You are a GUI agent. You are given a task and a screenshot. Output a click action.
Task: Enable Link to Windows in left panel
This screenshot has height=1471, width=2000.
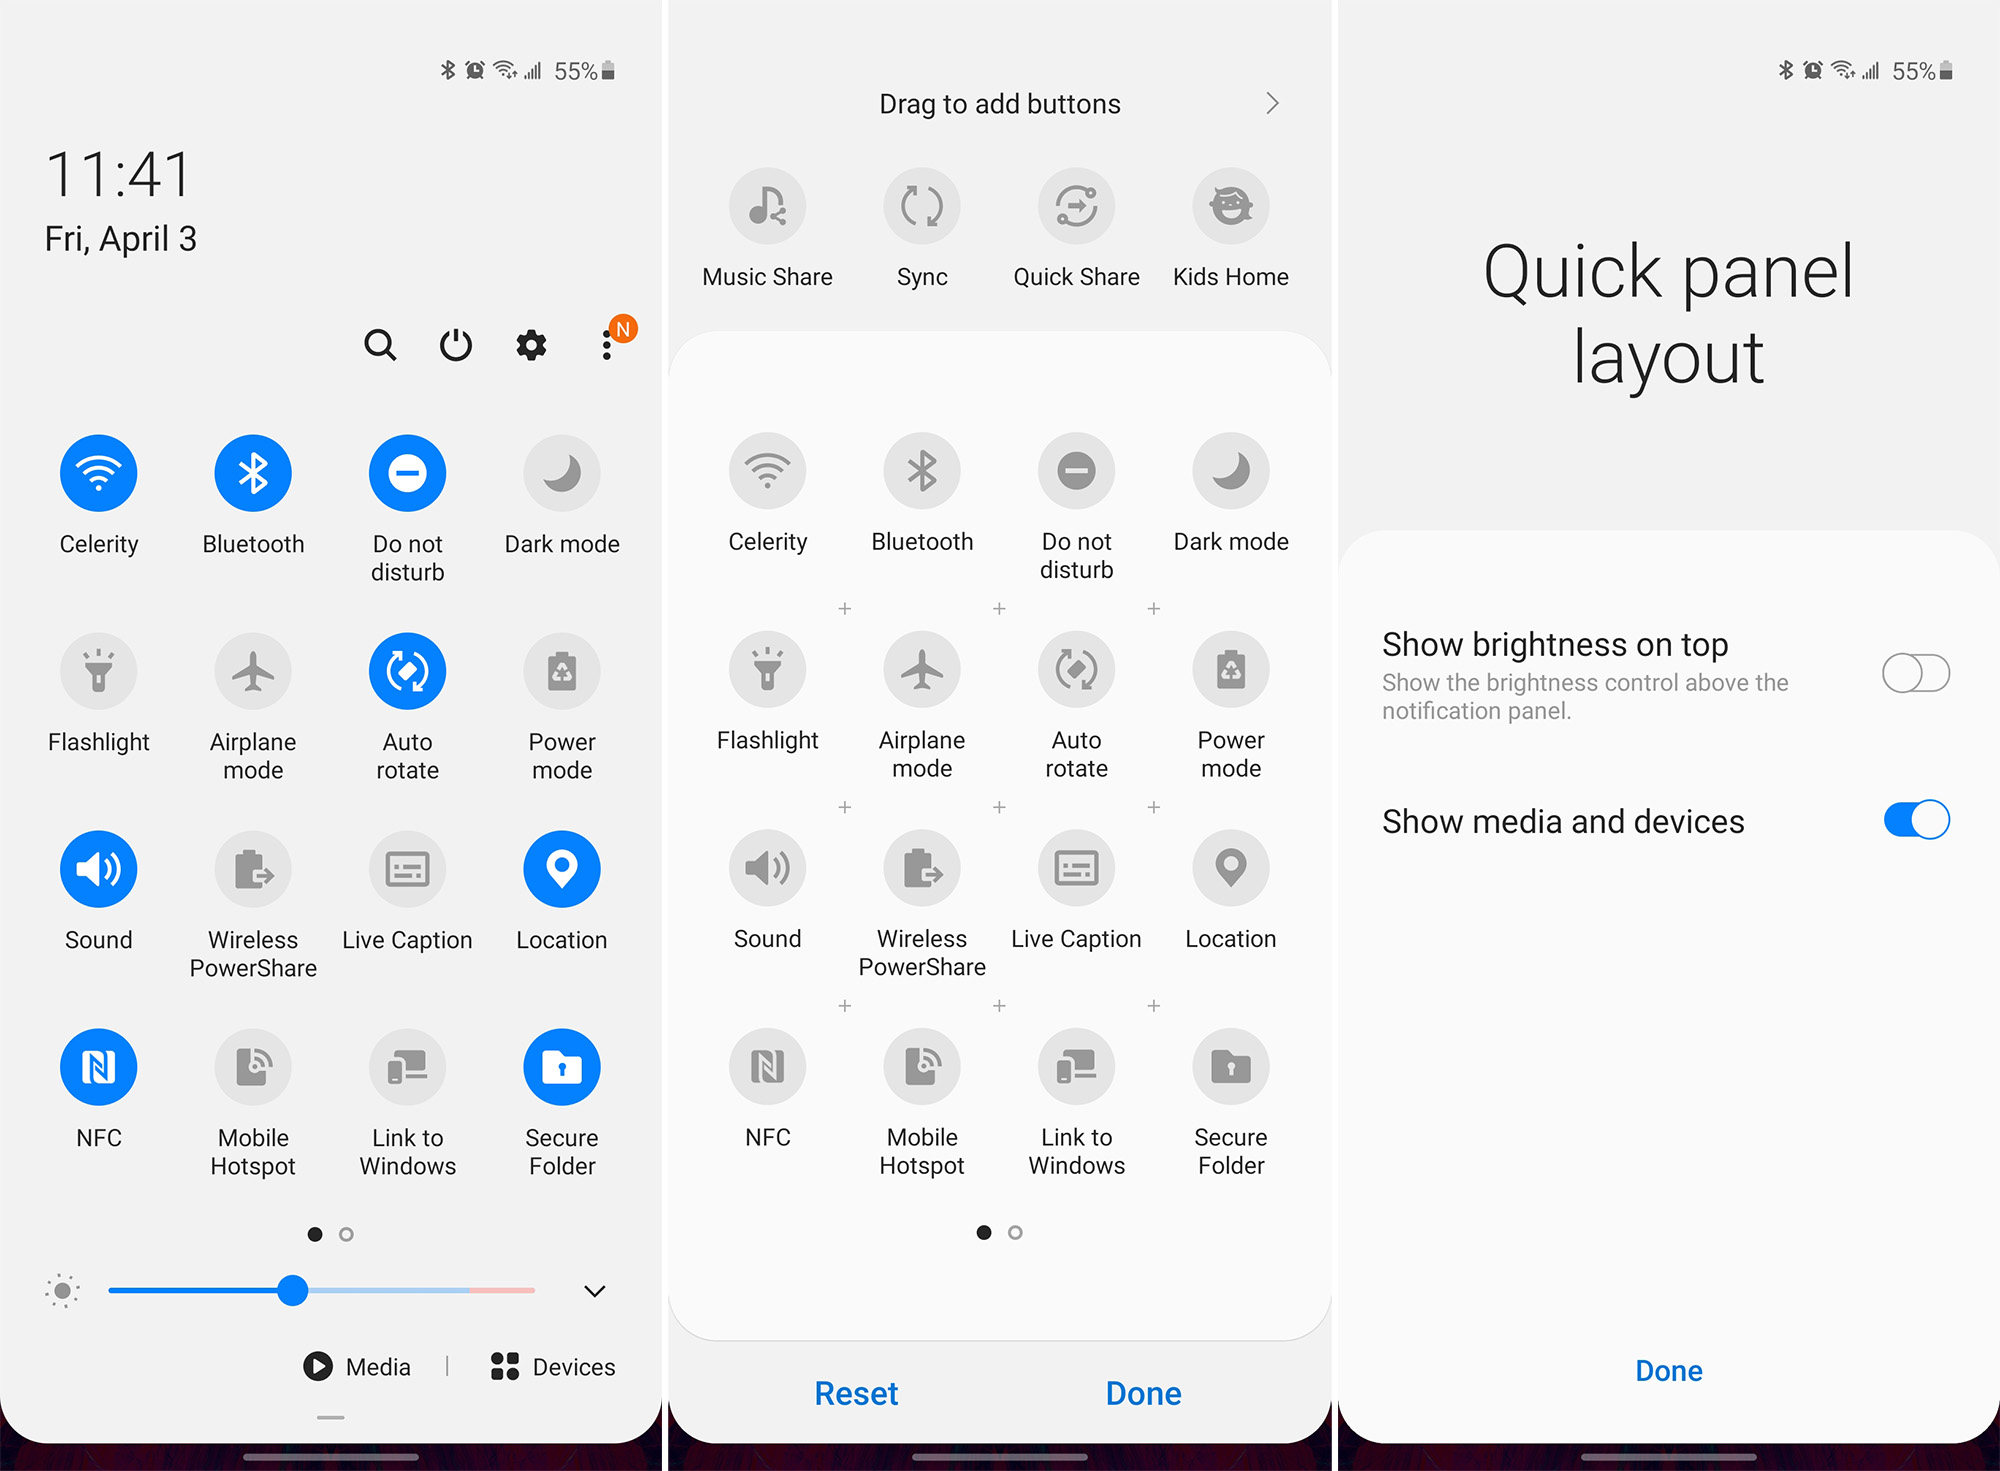[408, 1067]
